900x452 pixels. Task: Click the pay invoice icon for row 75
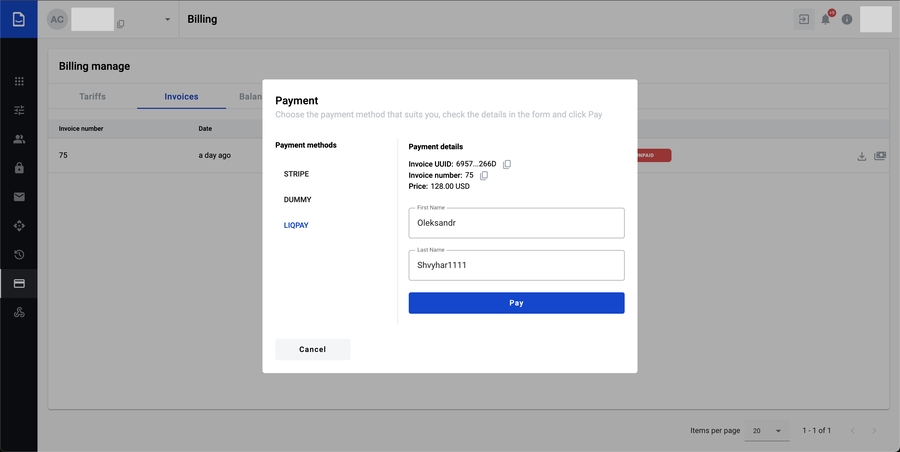point(879,156)
